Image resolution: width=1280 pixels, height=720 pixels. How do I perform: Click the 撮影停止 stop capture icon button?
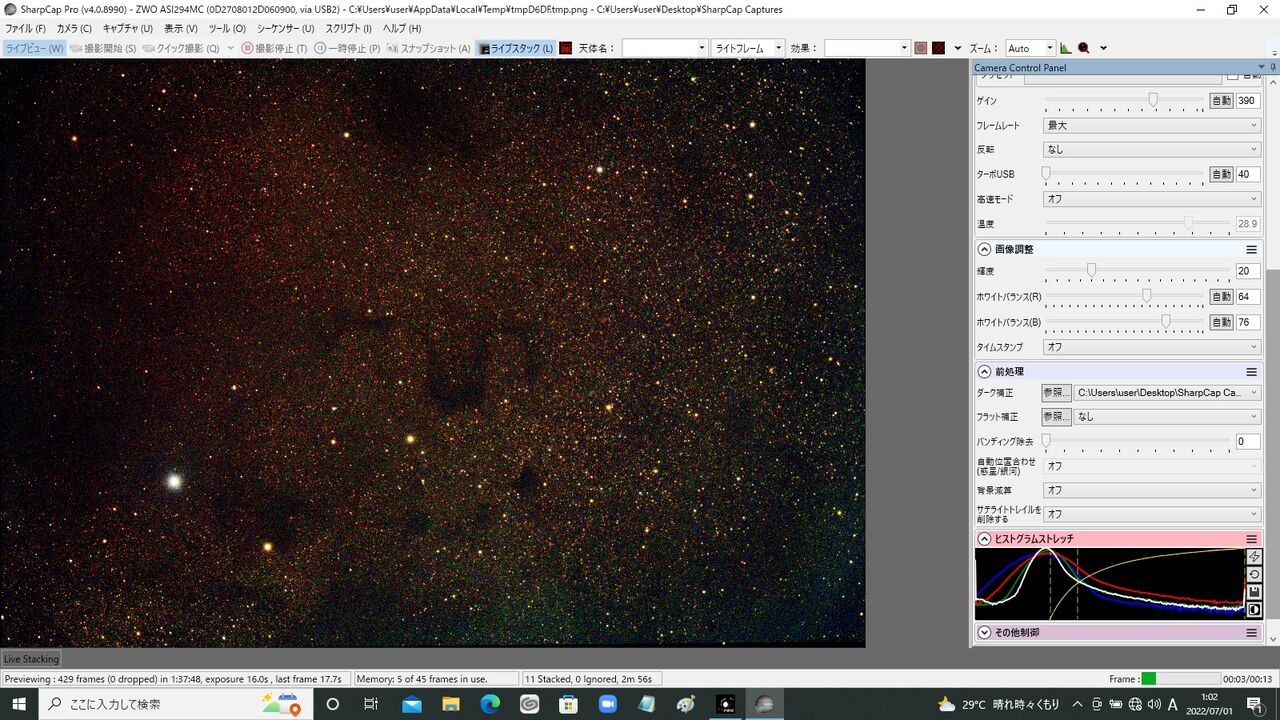tap(274, 48)
